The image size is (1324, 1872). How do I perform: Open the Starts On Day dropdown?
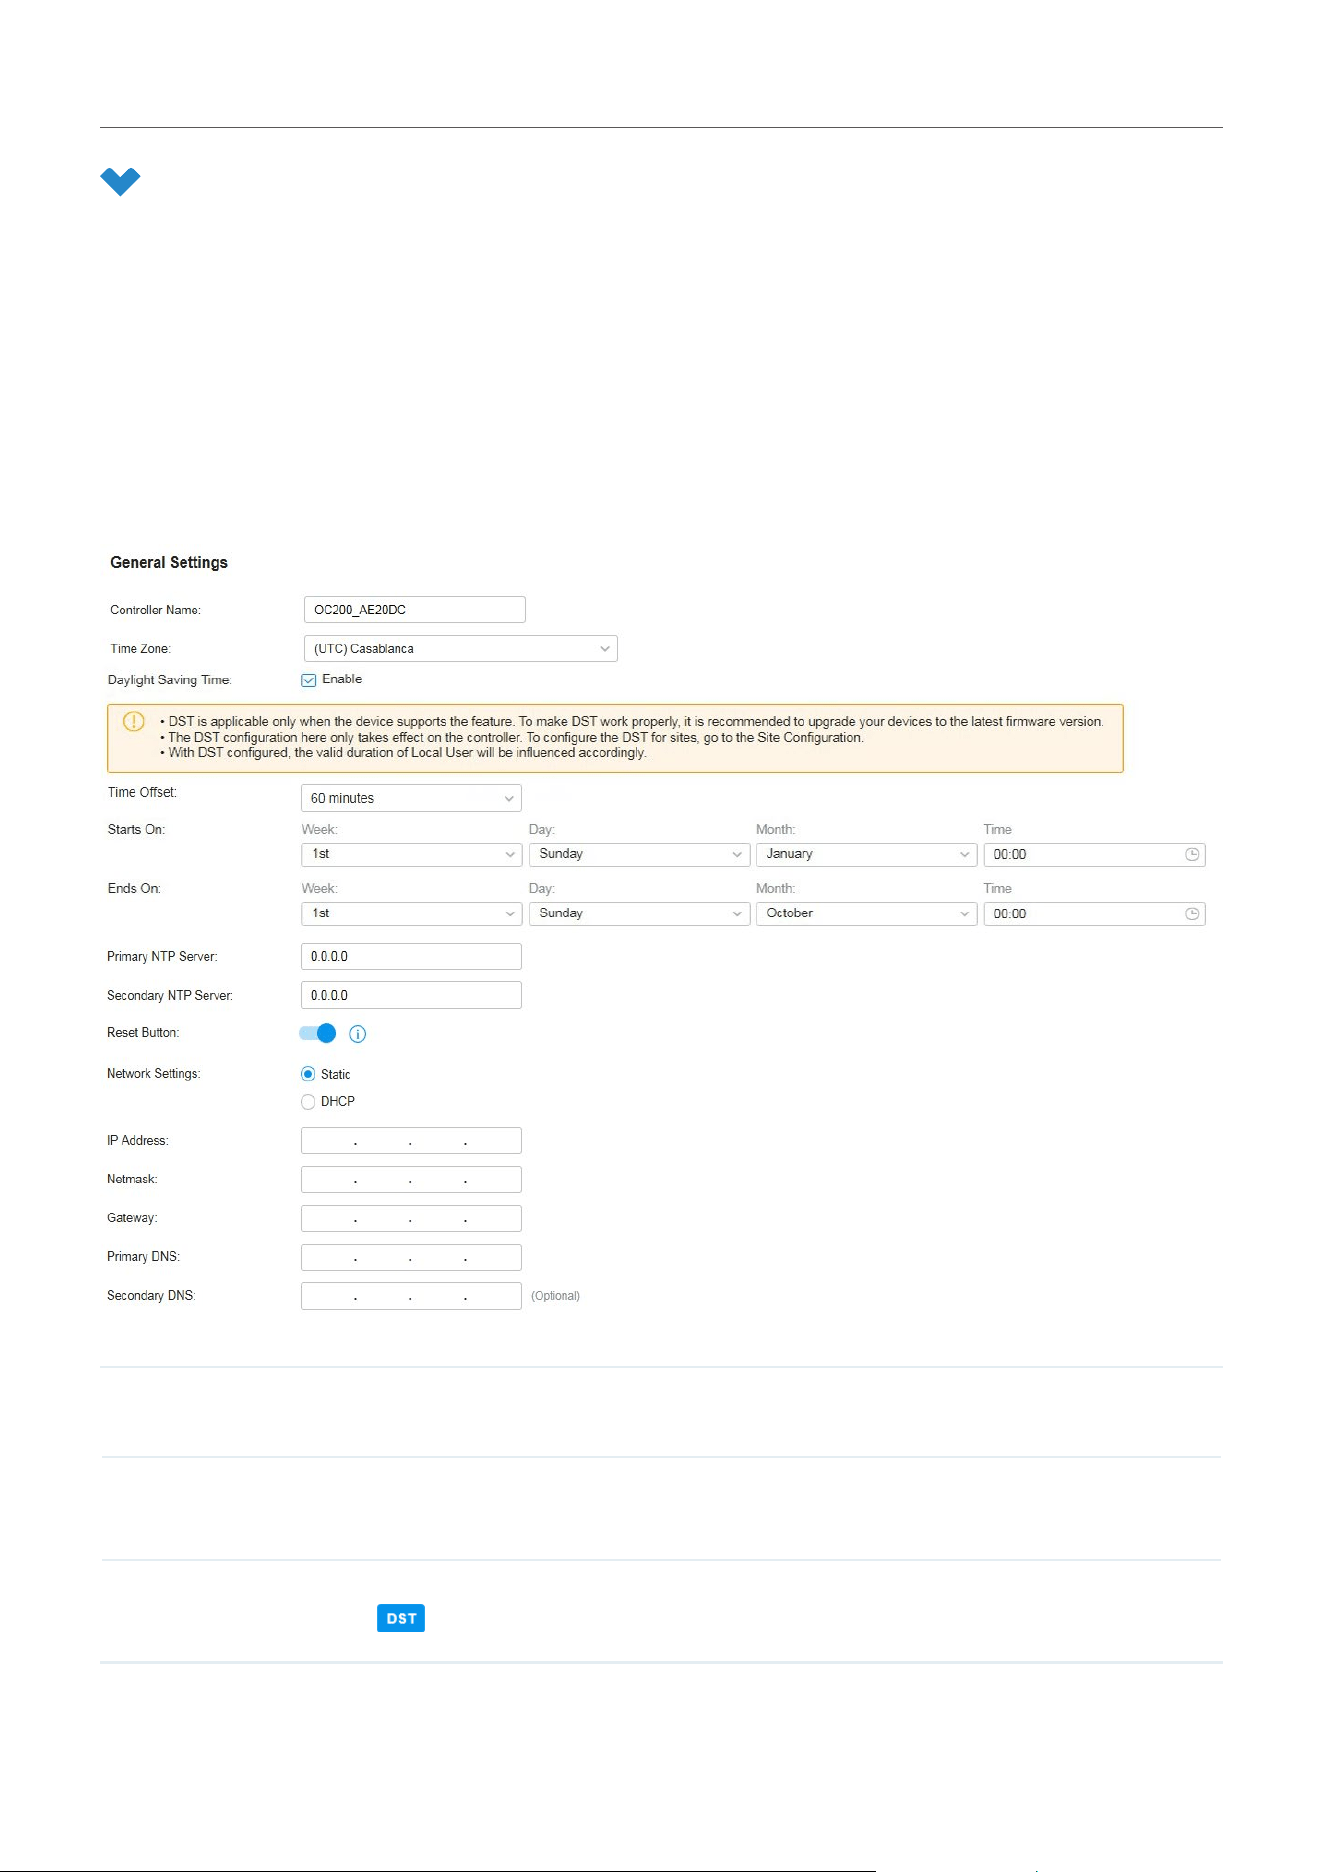[x=639, y=854]
